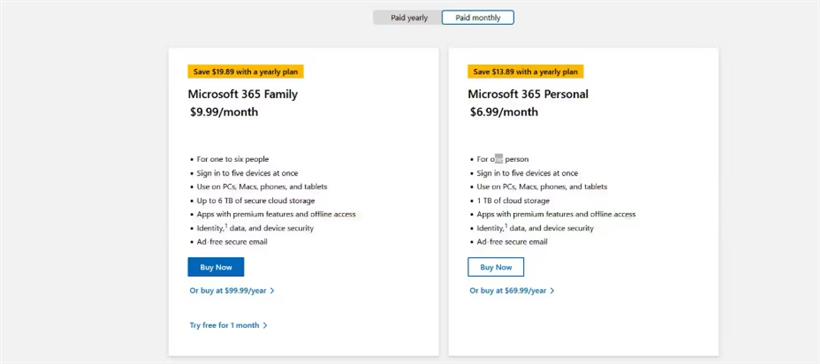The width and height of the screenshot is (820, 364).
Task: Buy Now for Microsoft 365 Family
Action: coord(216,267)
